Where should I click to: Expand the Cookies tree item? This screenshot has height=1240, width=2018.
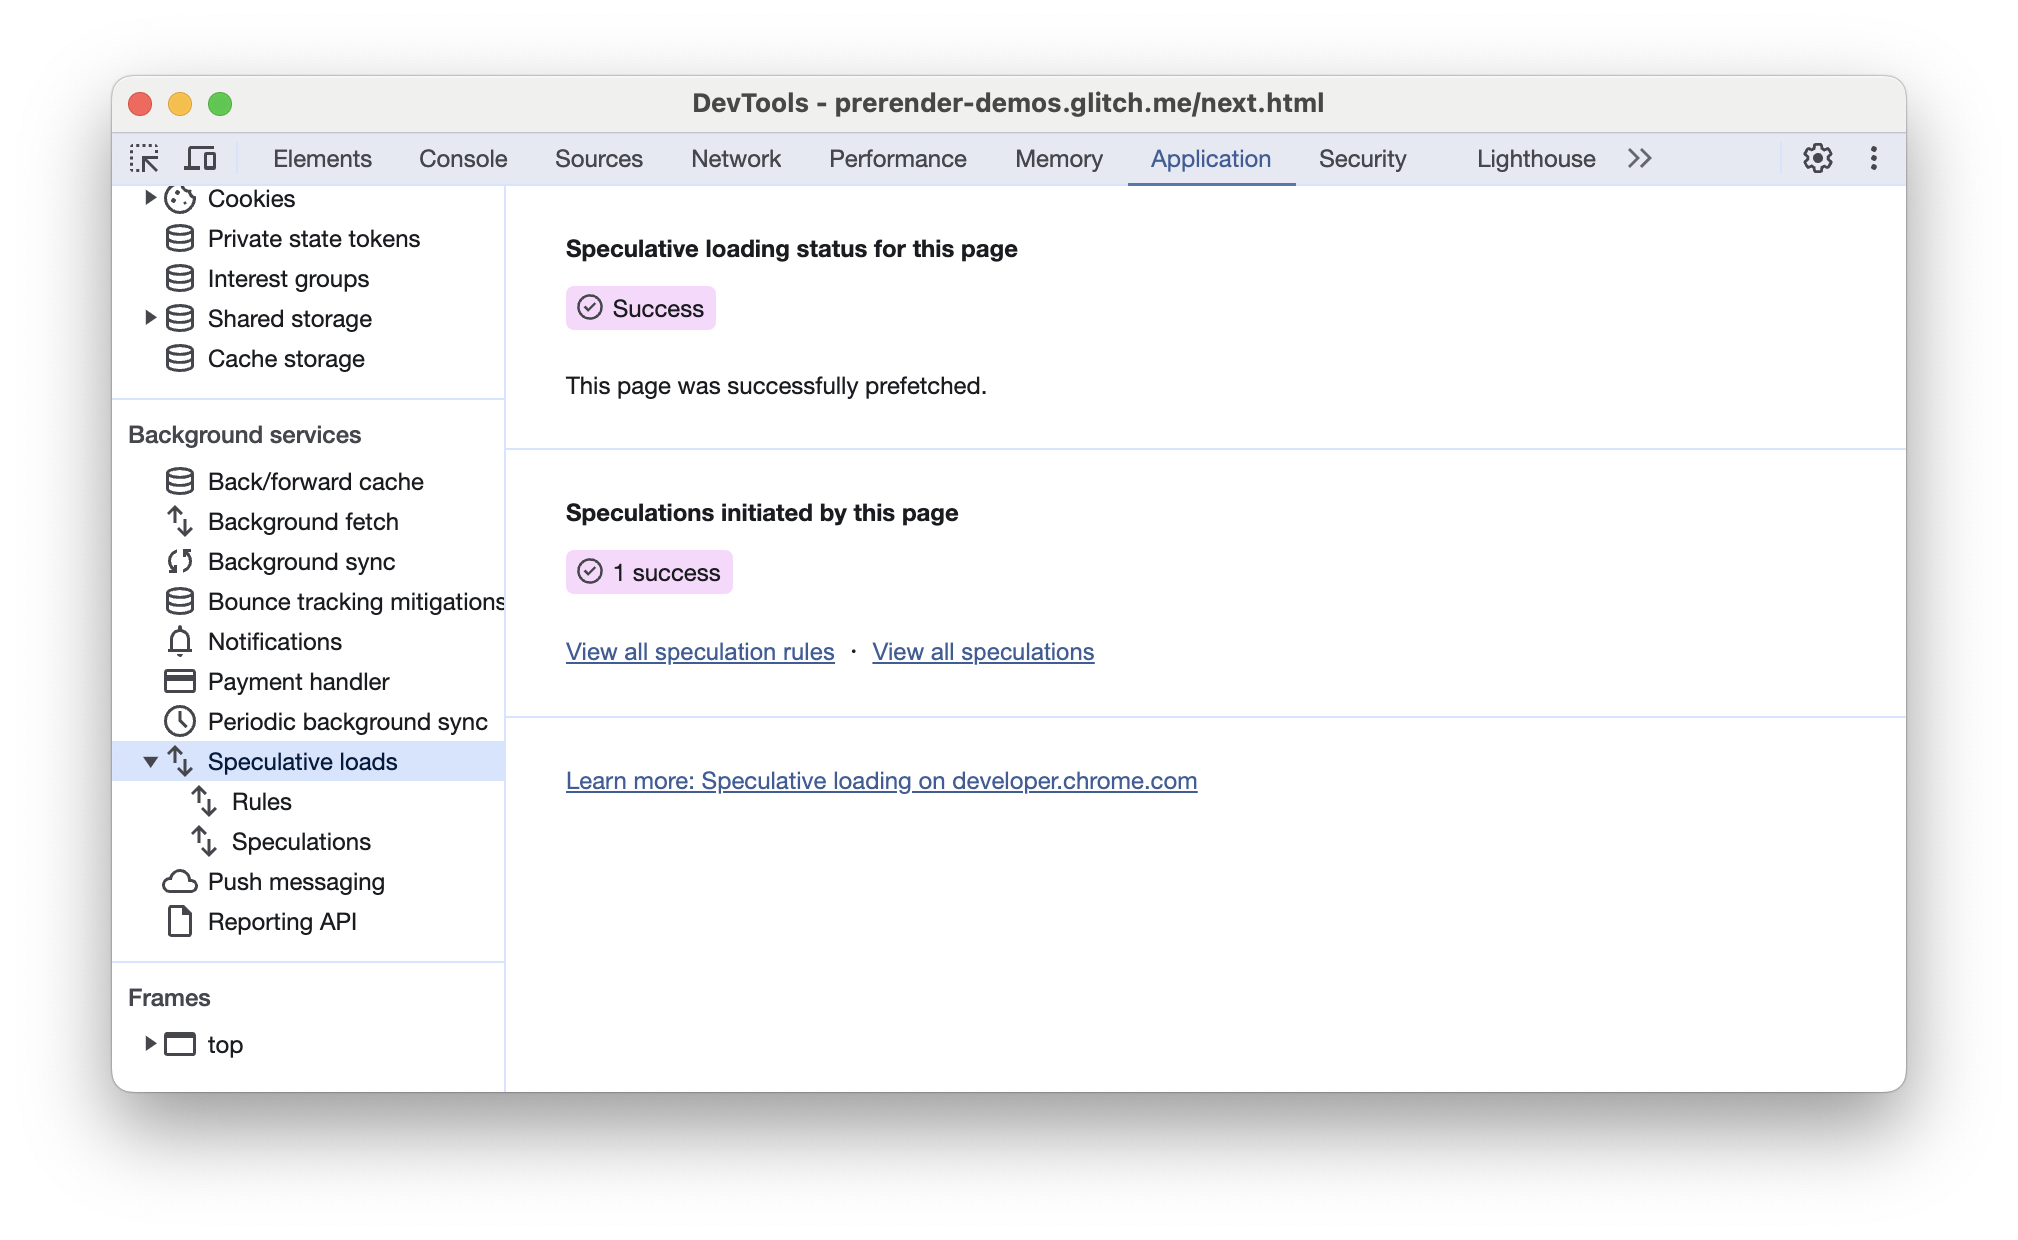(x=150, y=199)
